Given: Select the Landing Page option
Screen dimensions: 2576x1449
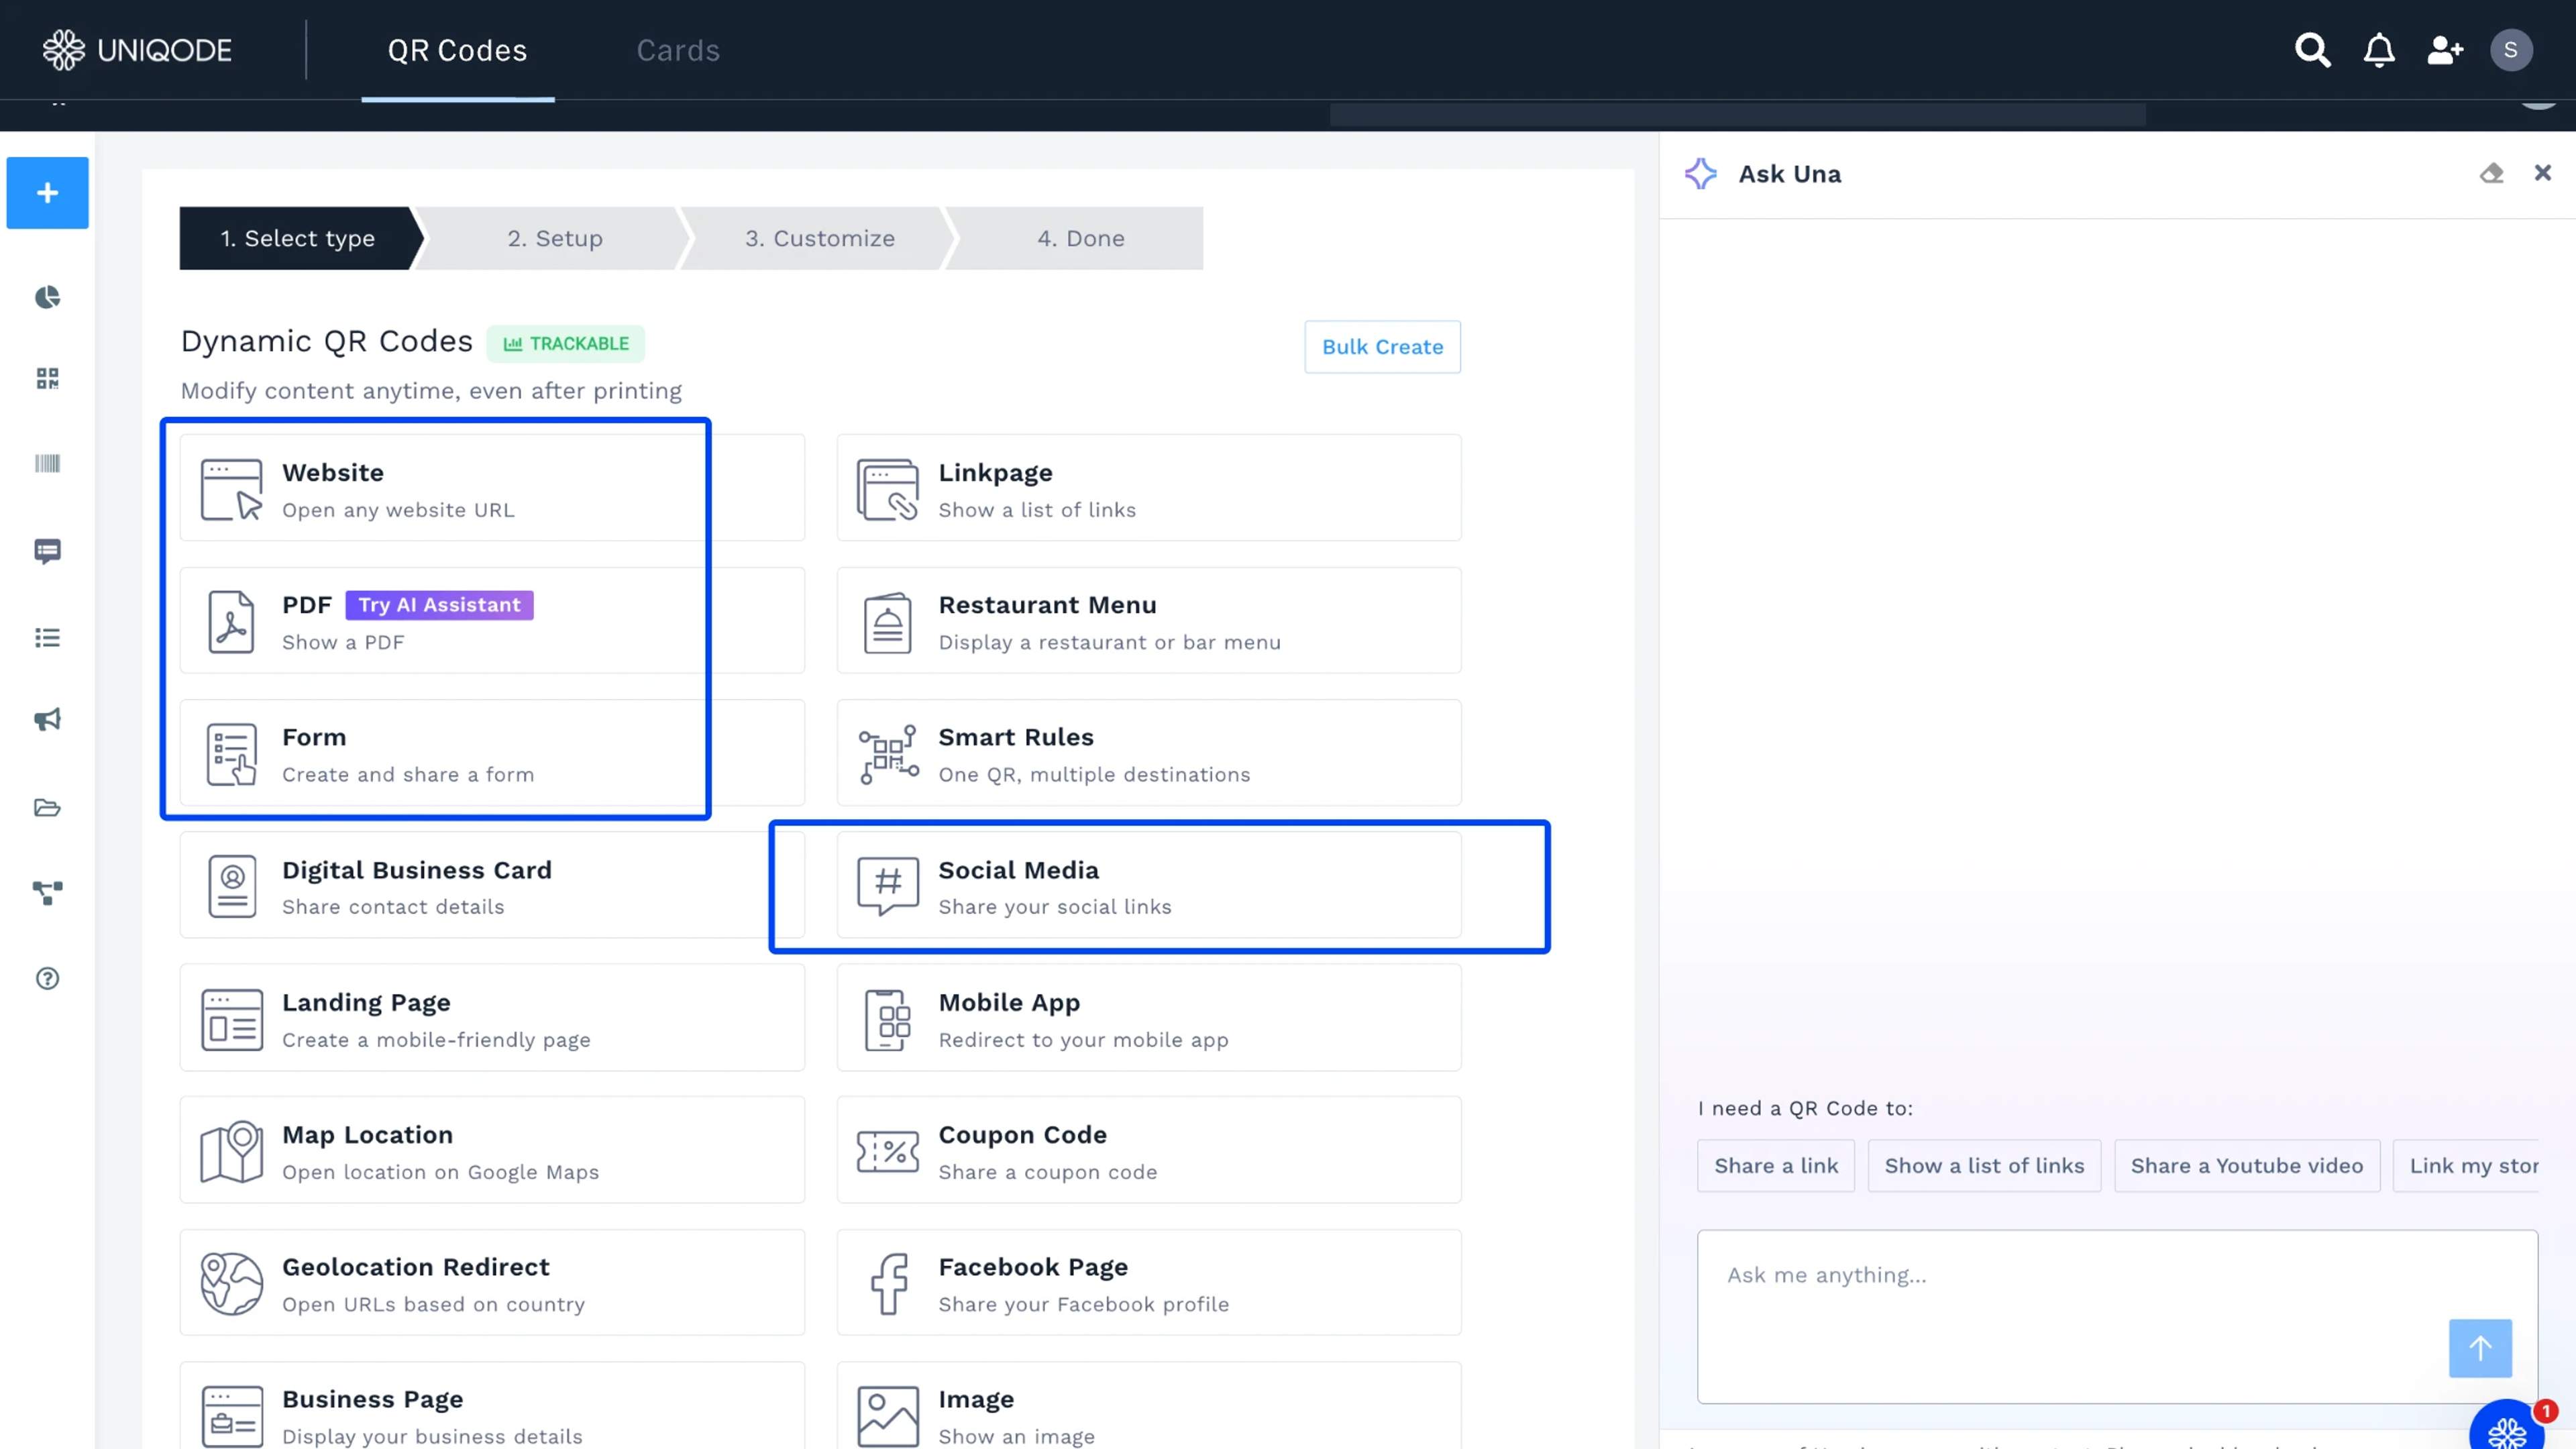Looking at the screenshot, I should click(492, 1018).
